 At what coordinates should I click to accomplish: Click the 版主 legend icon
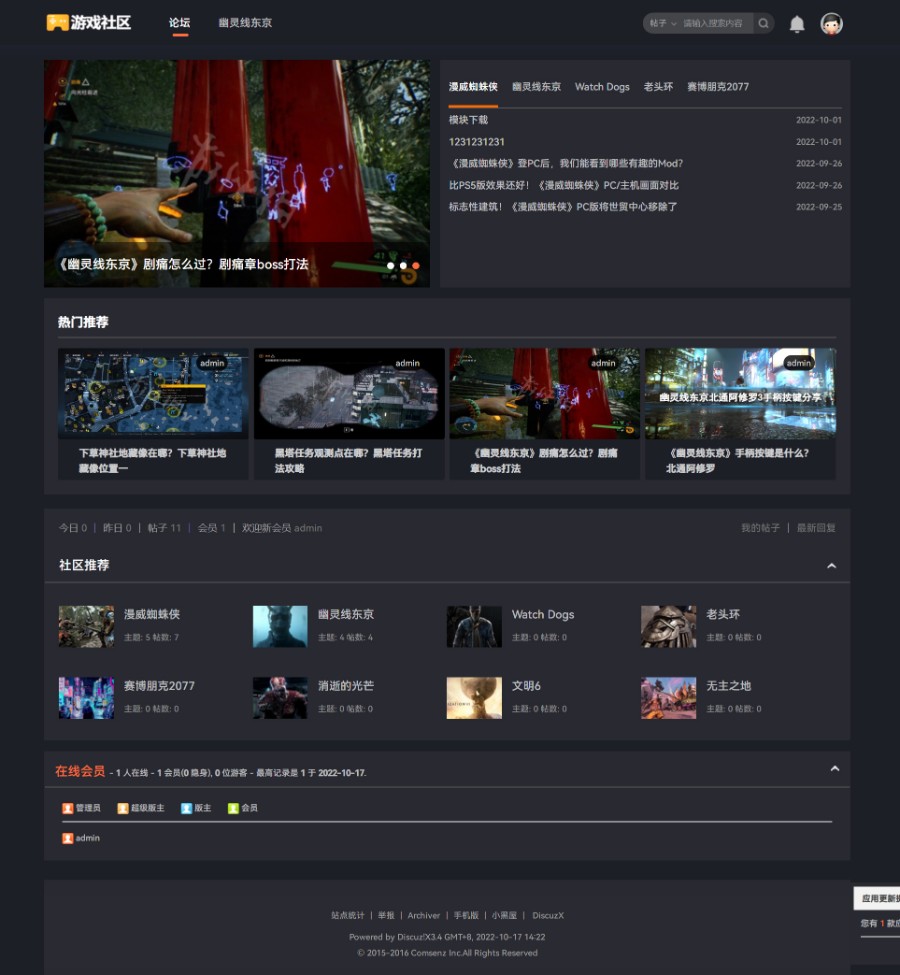(x=186, y=808)
